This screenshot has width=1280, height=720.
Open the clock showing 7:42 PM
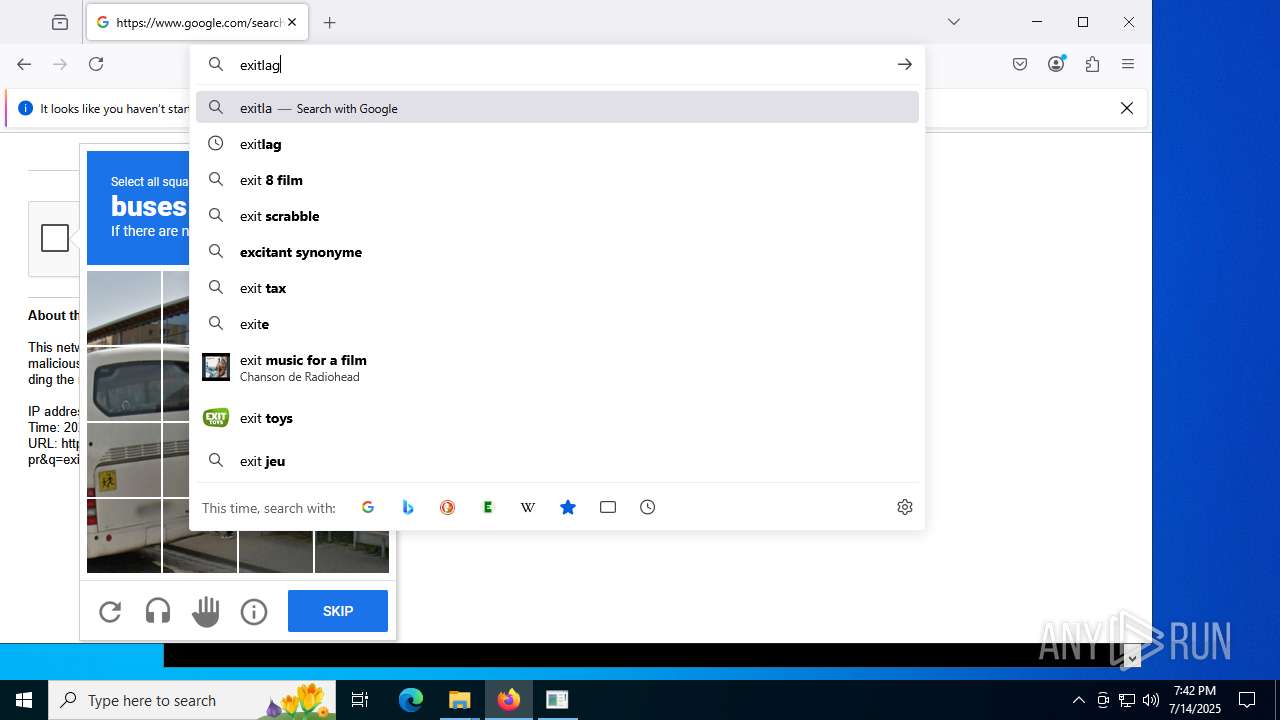pos(1196,700)
